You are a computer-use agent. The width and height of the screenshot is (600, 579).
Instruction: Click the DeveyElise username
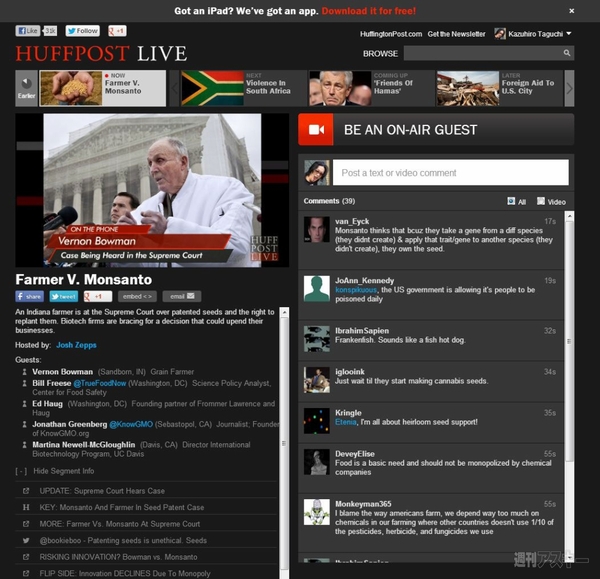(x=355, y=454)
